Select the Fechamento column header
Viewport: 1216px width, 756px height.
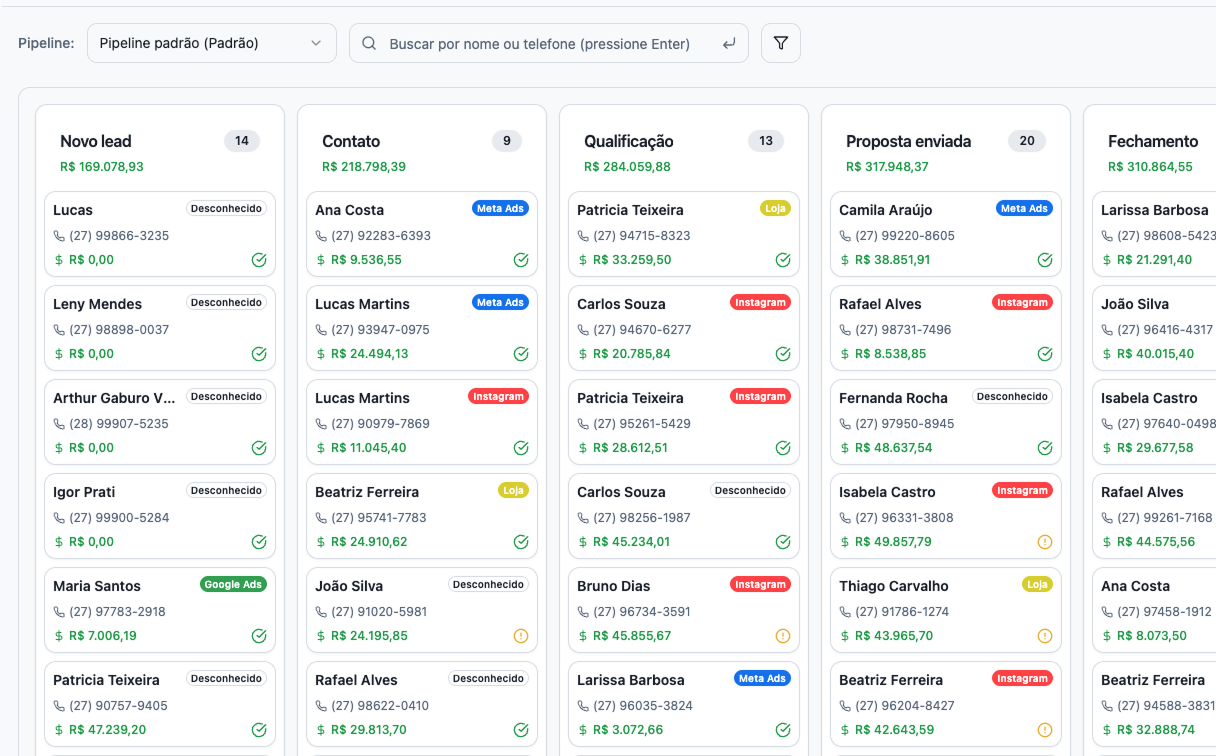1152,142
